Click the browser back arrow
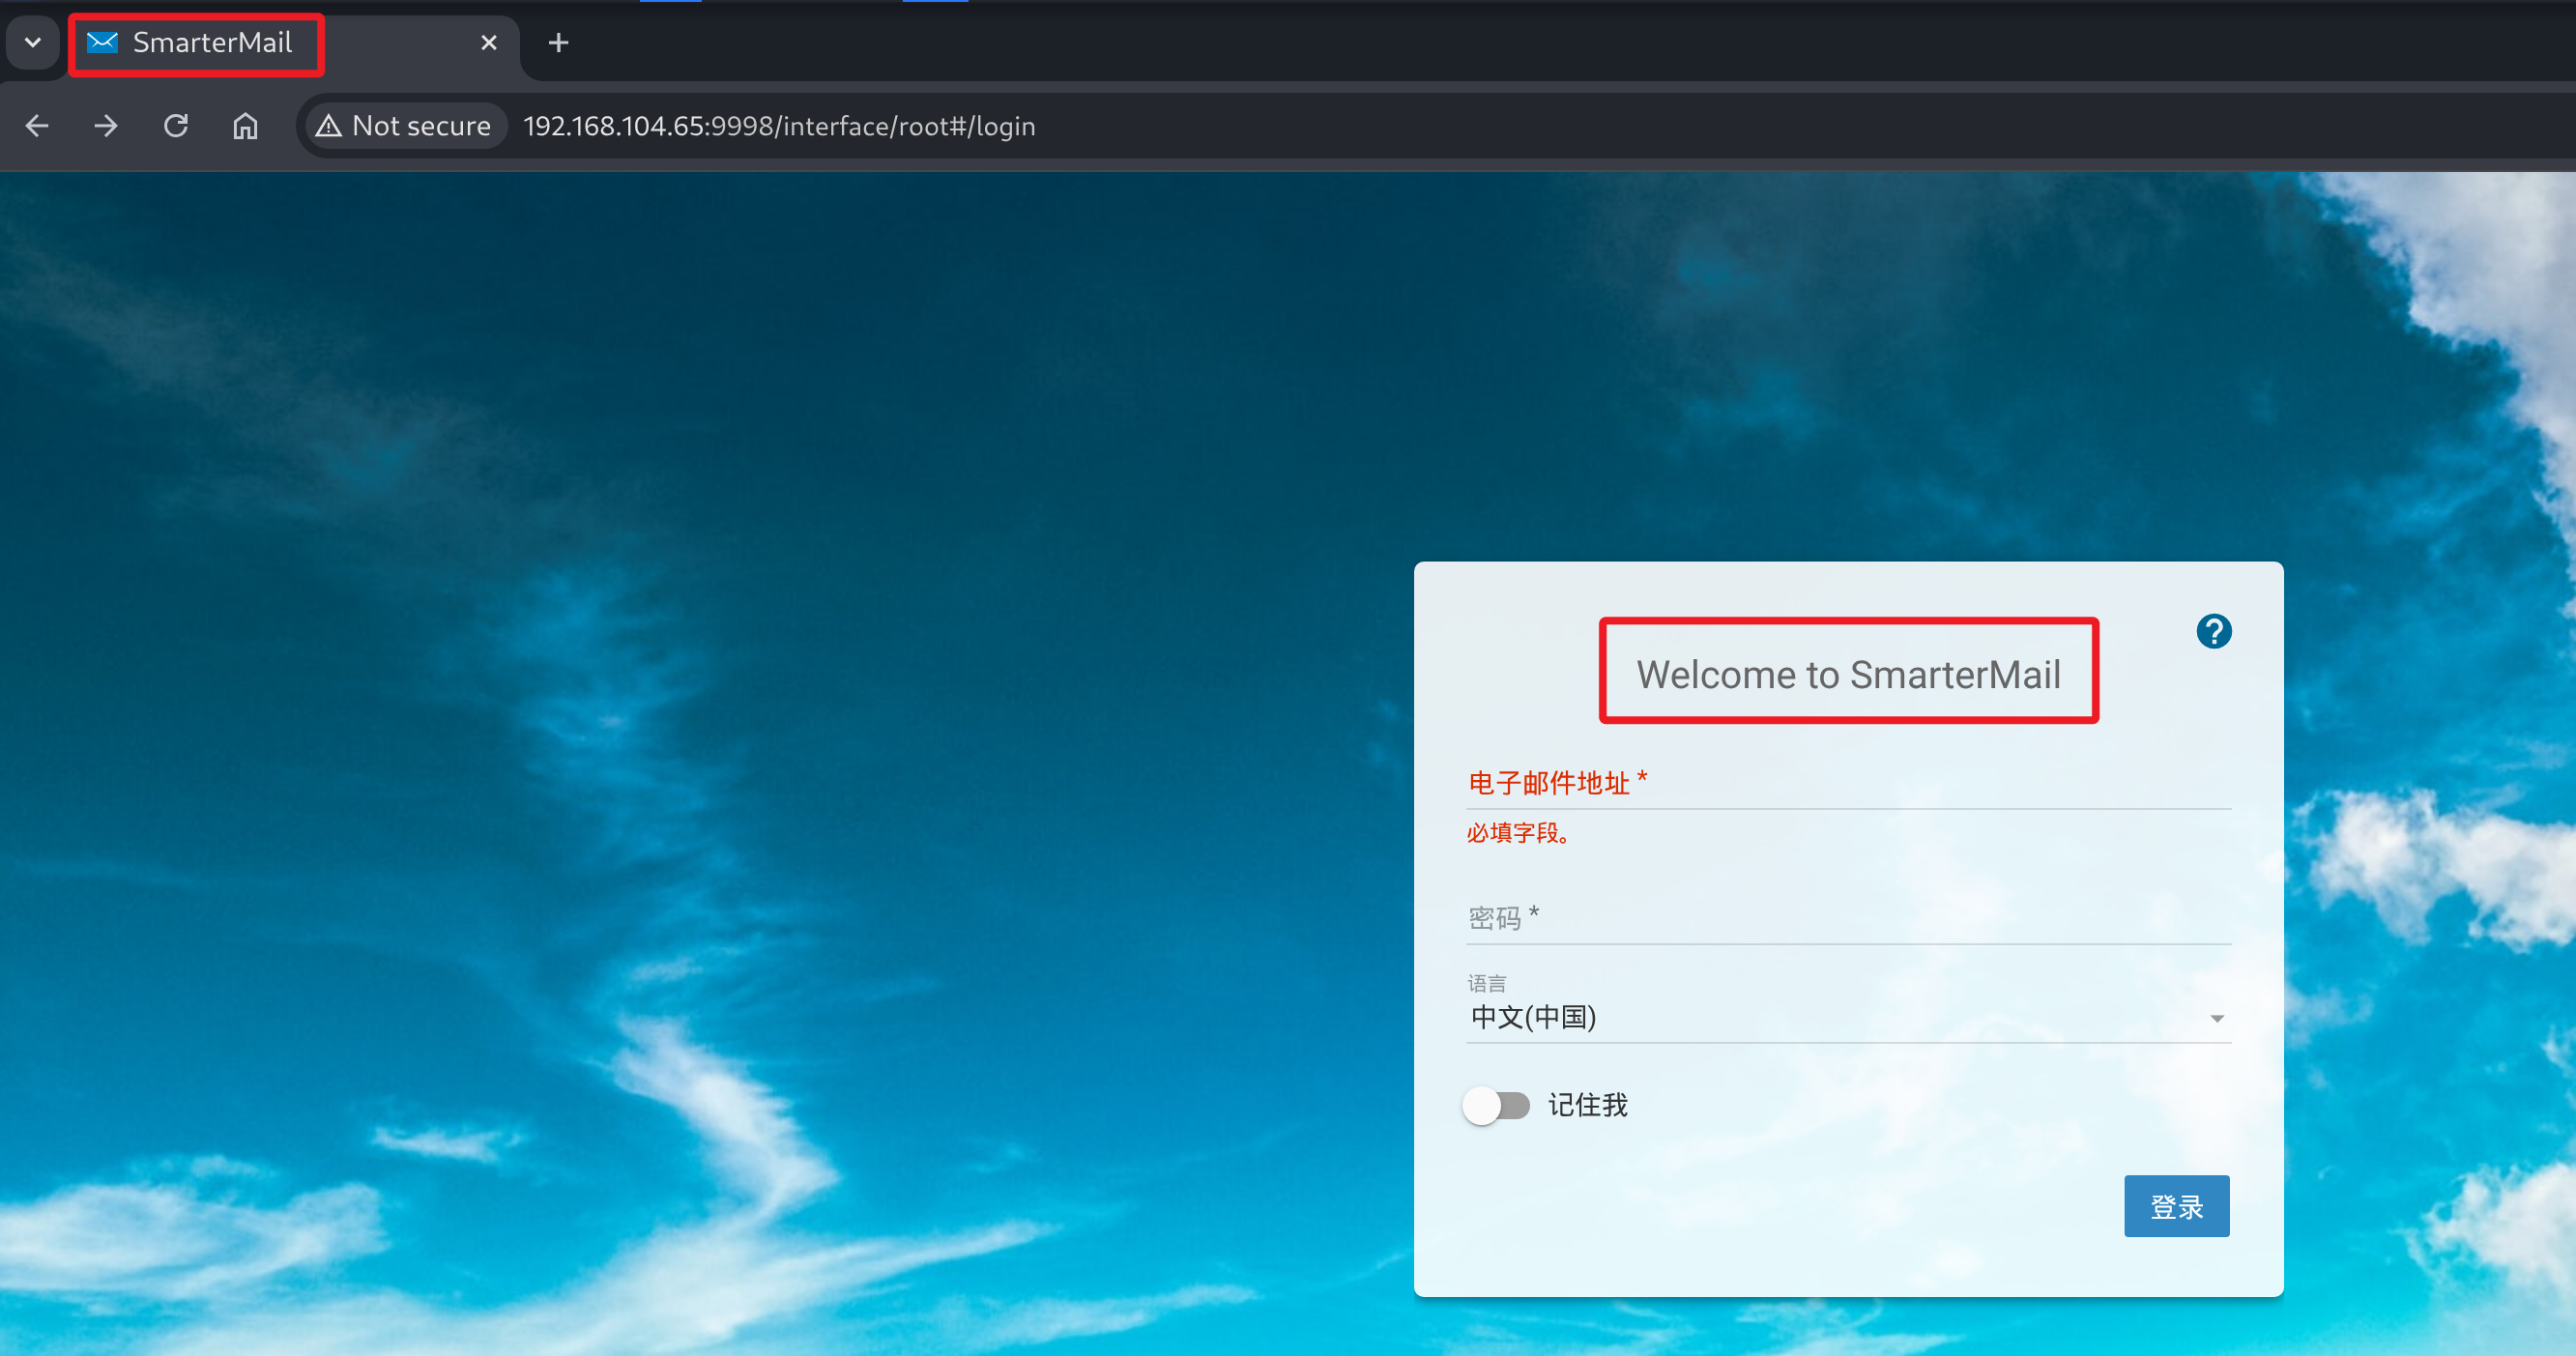Screen dimensions: 2576x1356 coord(37,126)
